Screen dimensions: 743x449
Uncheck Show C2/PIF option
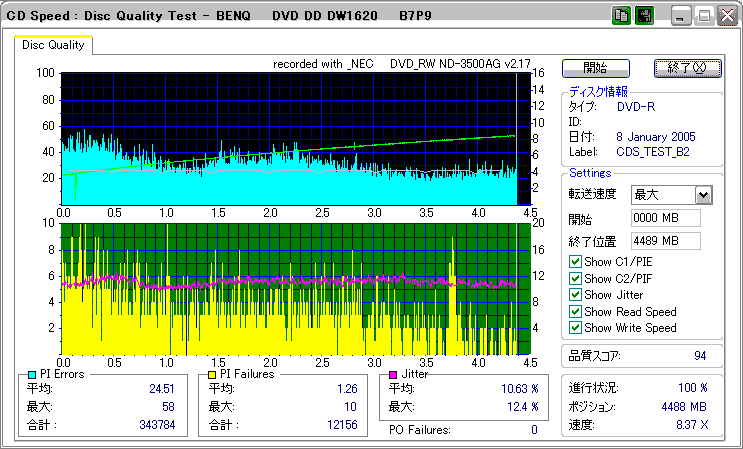(575, 279)
